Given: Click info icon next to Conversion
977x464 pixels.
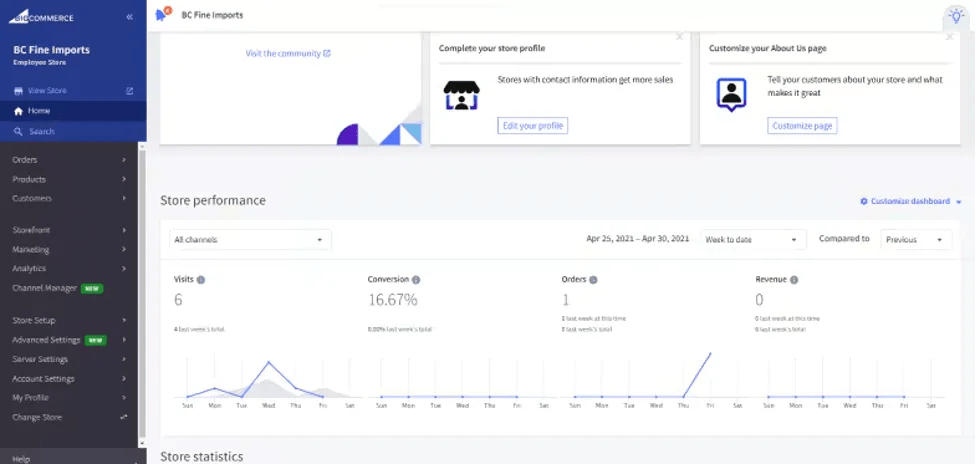Looking at the screenshot, I should (416, 280).
